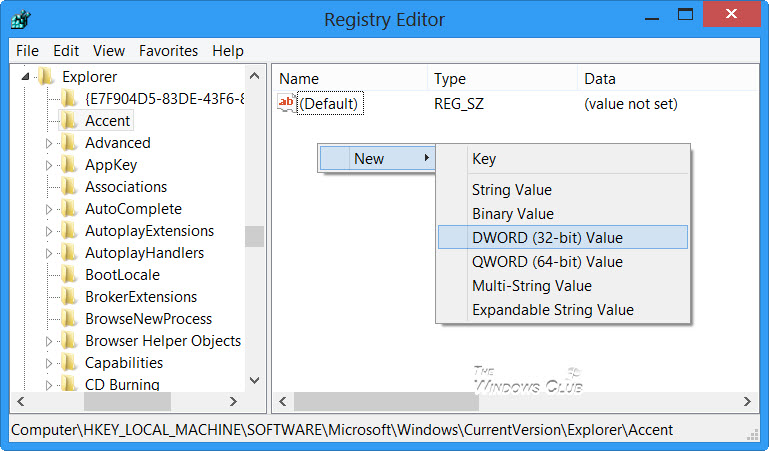Click the Name column header
The image size is (769, 451).
pyautogui.click(x=299, y=78)
